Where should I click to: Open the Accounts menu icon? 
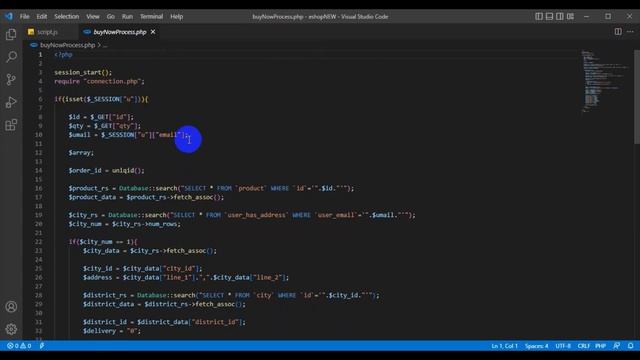[11, 307]
